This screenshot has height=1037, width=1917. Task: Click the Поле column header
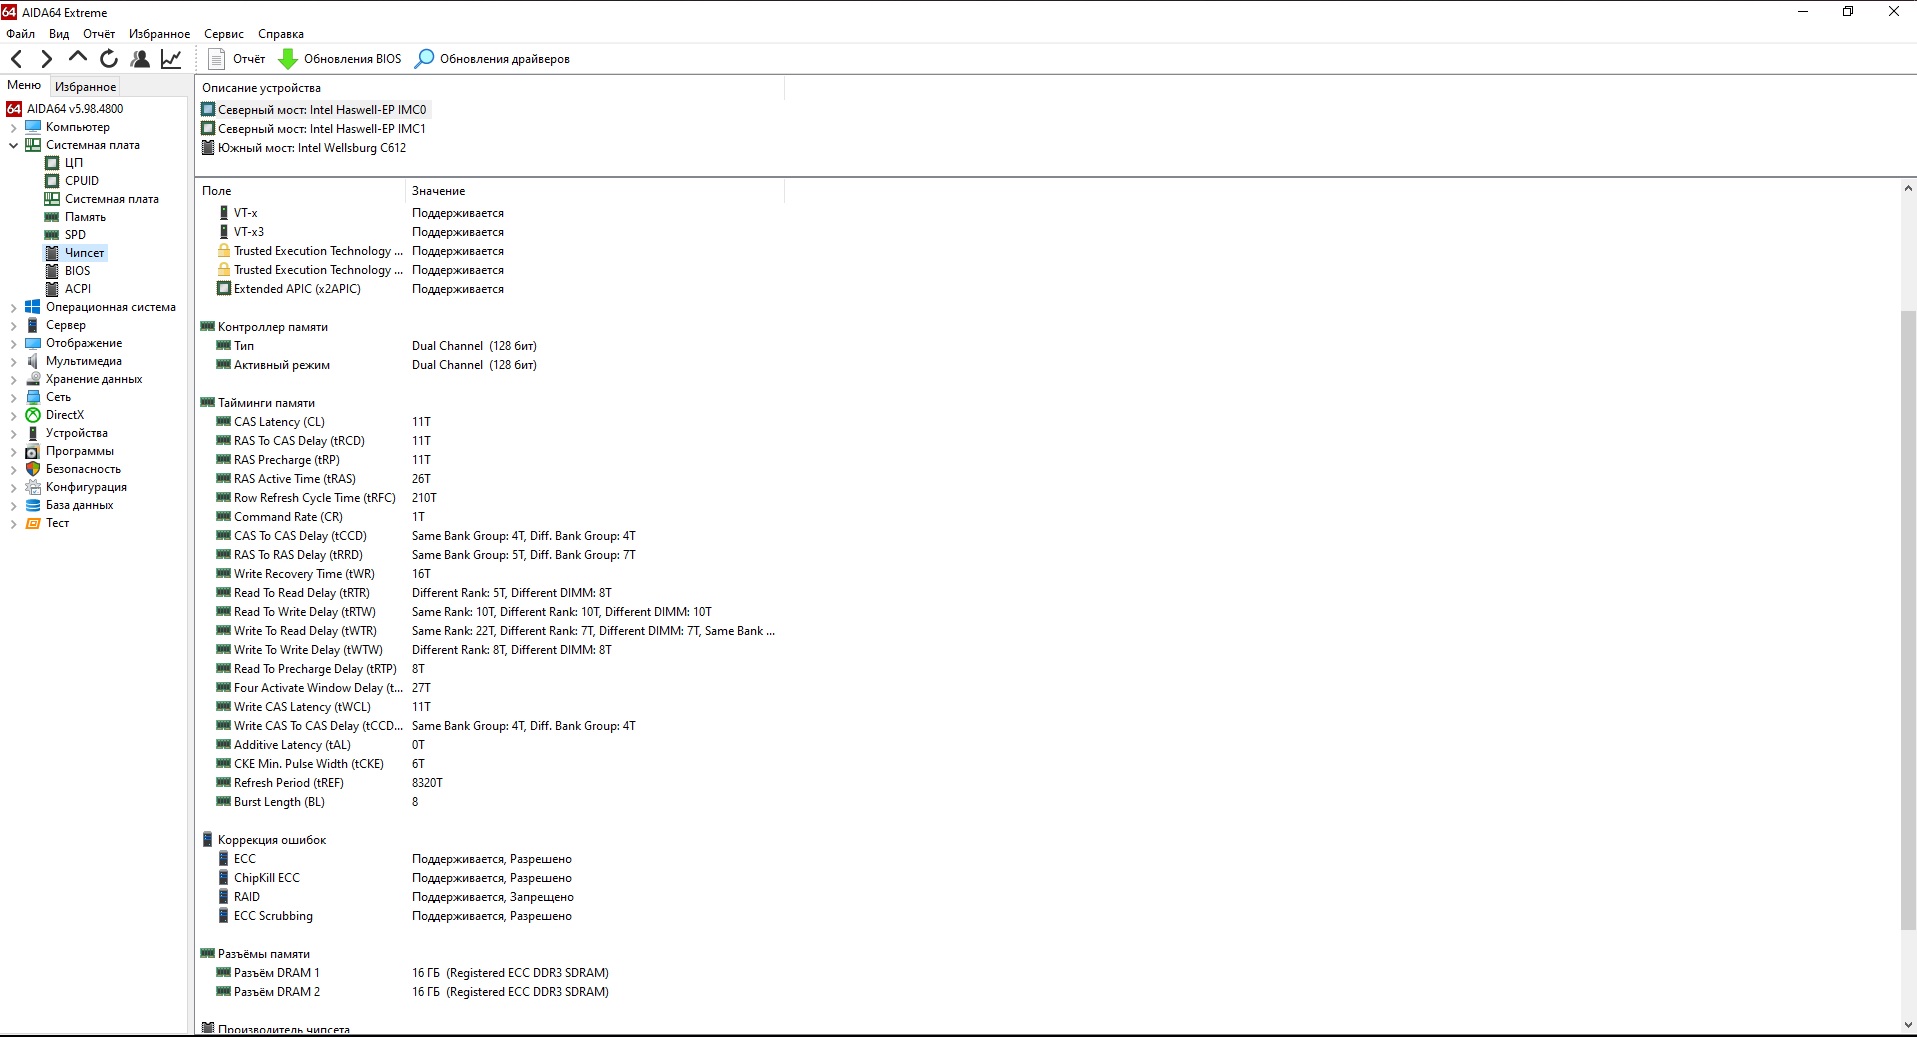click(301, 191)
